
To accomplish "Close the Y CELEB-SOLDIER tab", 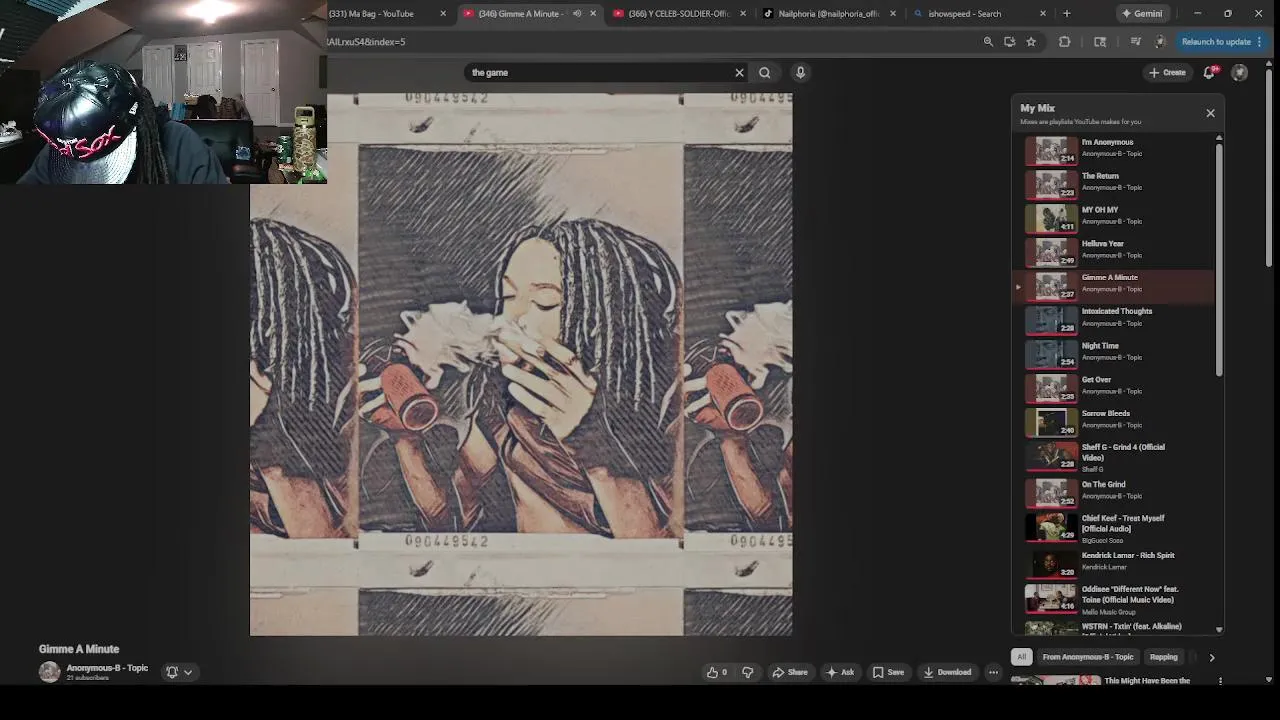I will pos(743,14).
